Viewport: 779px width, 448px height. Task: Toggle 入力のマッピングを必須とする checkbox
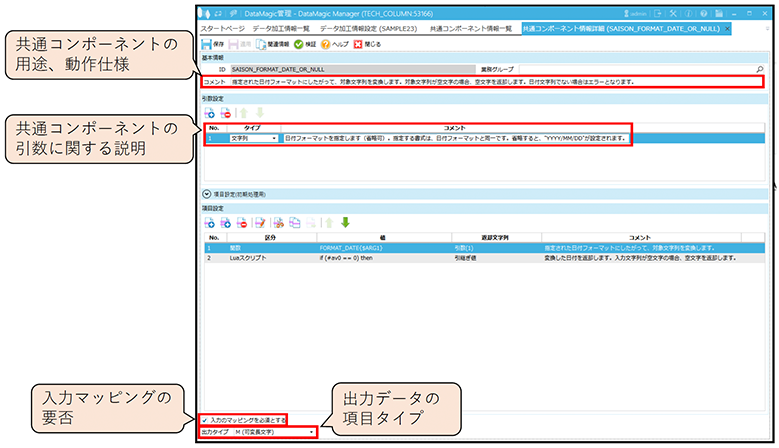tap(205, 420)
